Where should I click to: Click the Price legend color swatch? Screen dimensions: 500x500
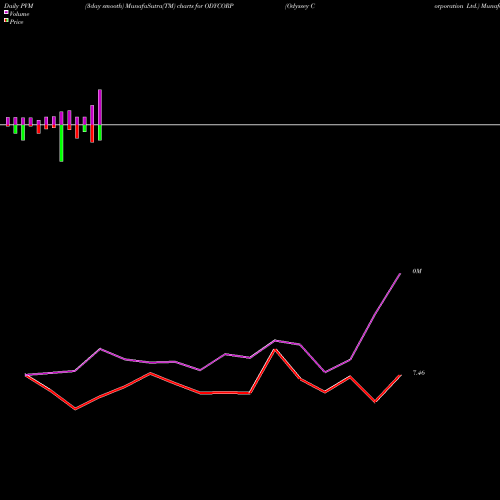(x=6, y=20)
